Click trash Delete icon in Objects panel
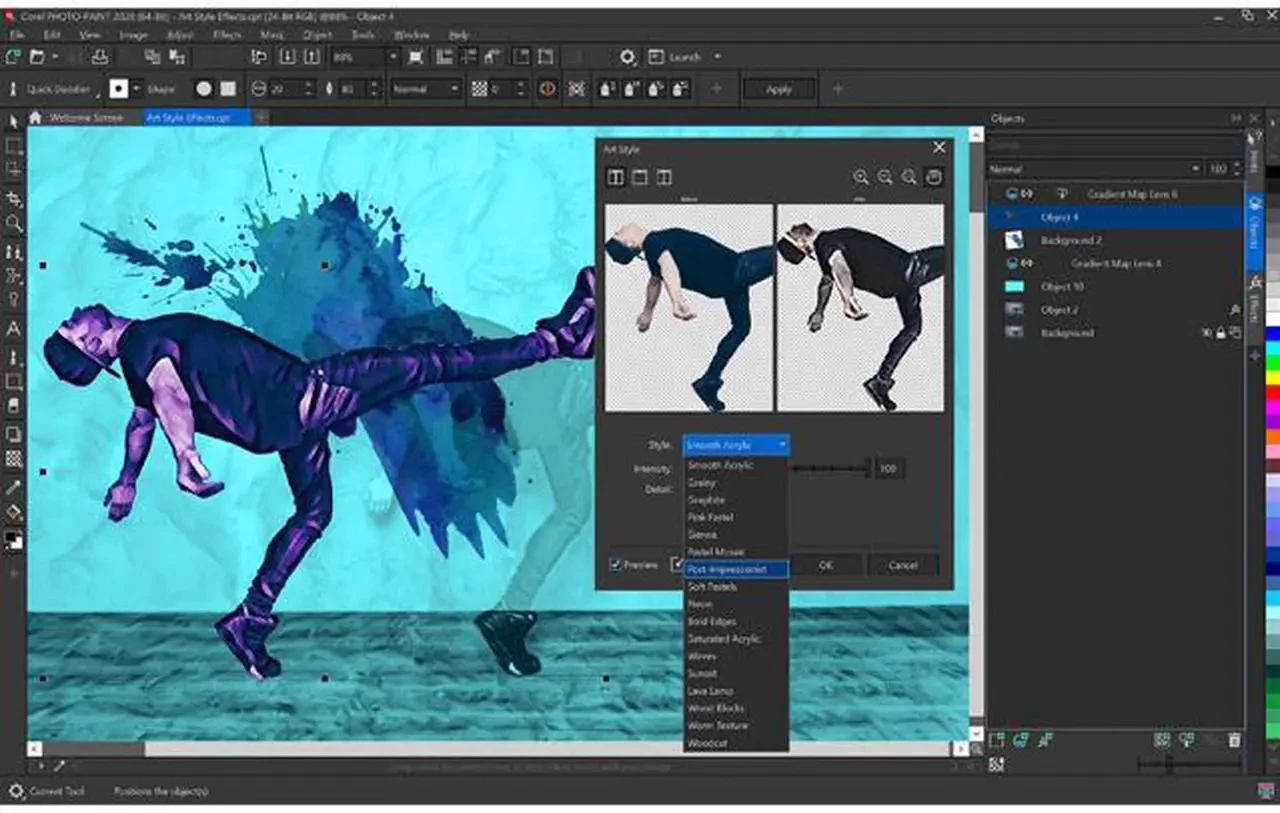This screenshot has width=1280, height=813. [1234, 740]
